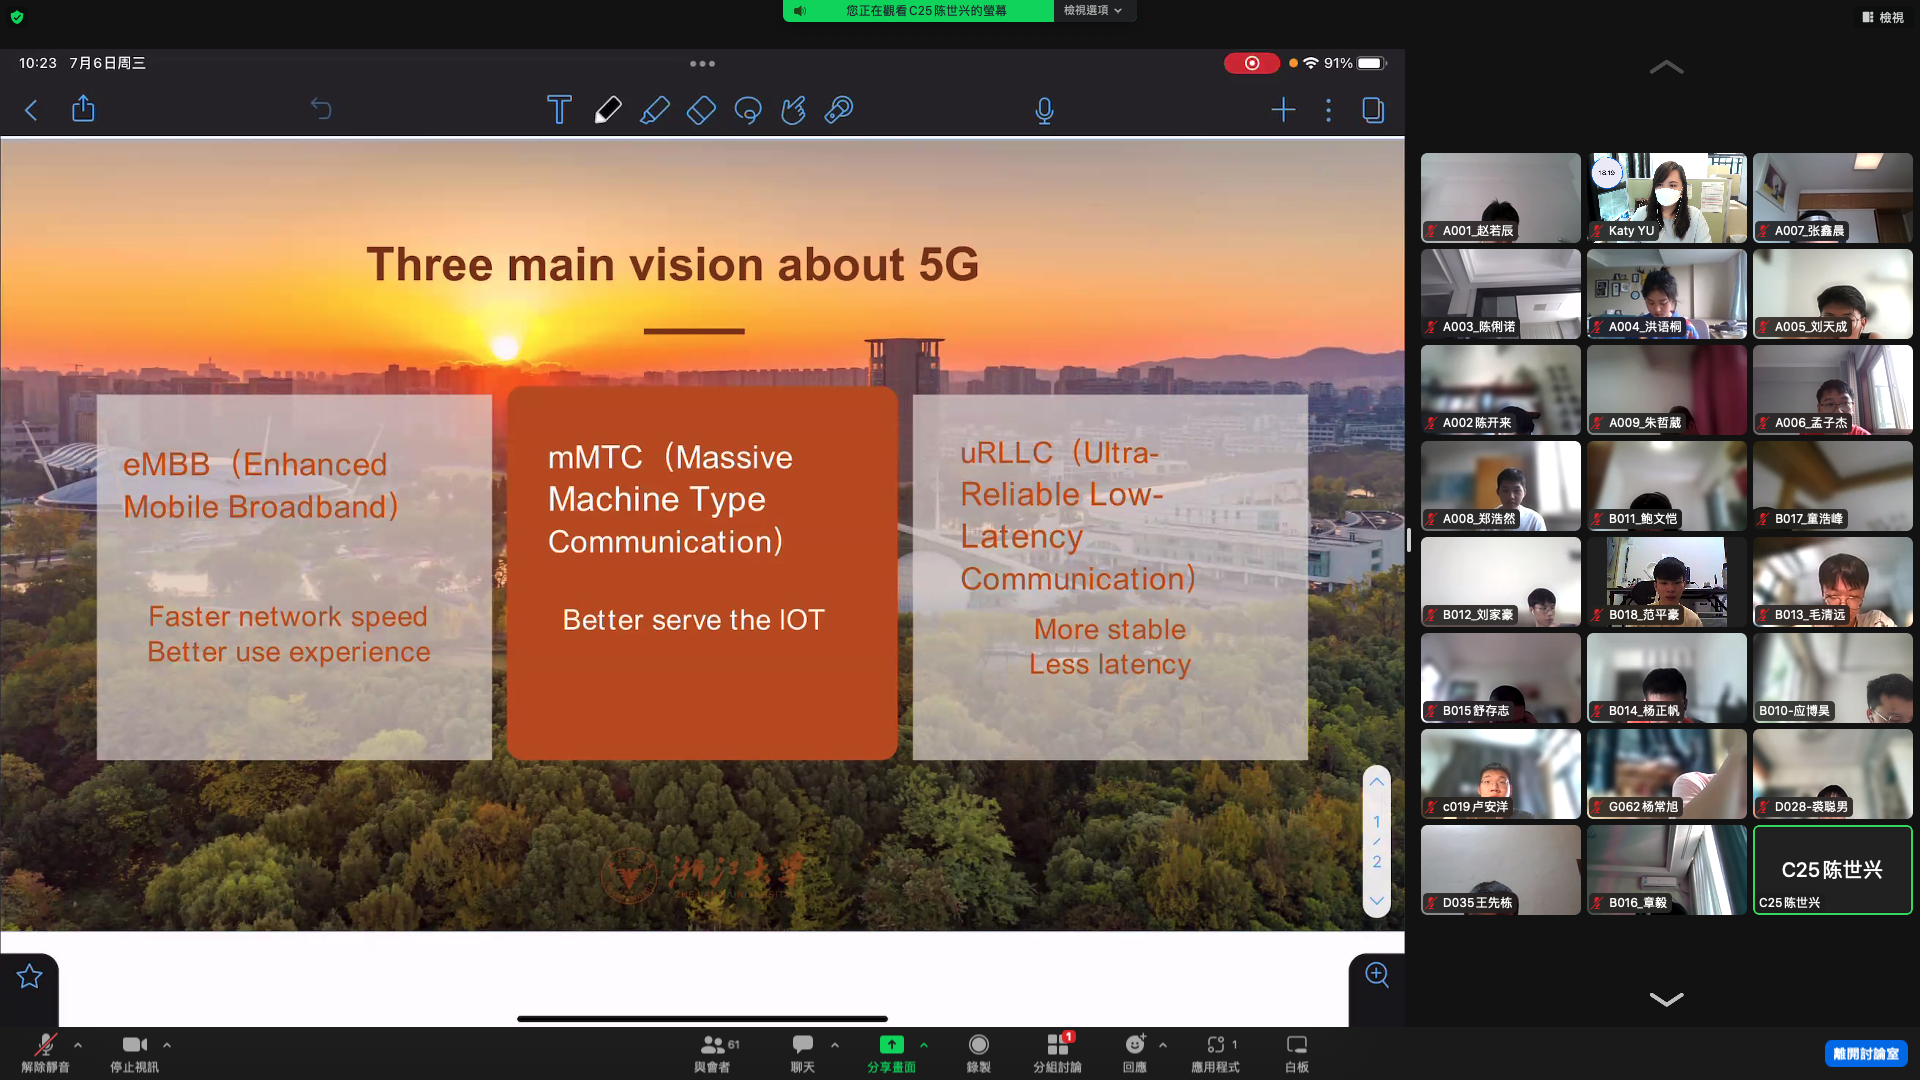Click the microphone recording icon
Screen dimensions: 1920x1080
1044,110
